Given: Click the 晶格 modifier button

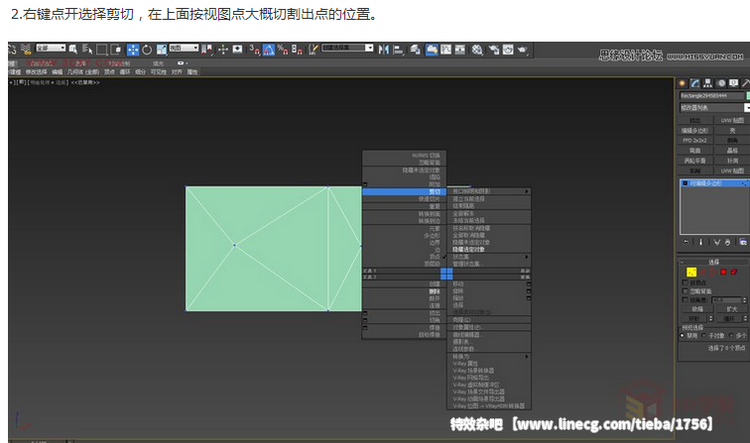Looking at the screenshot, I should (x=732, y=151).
